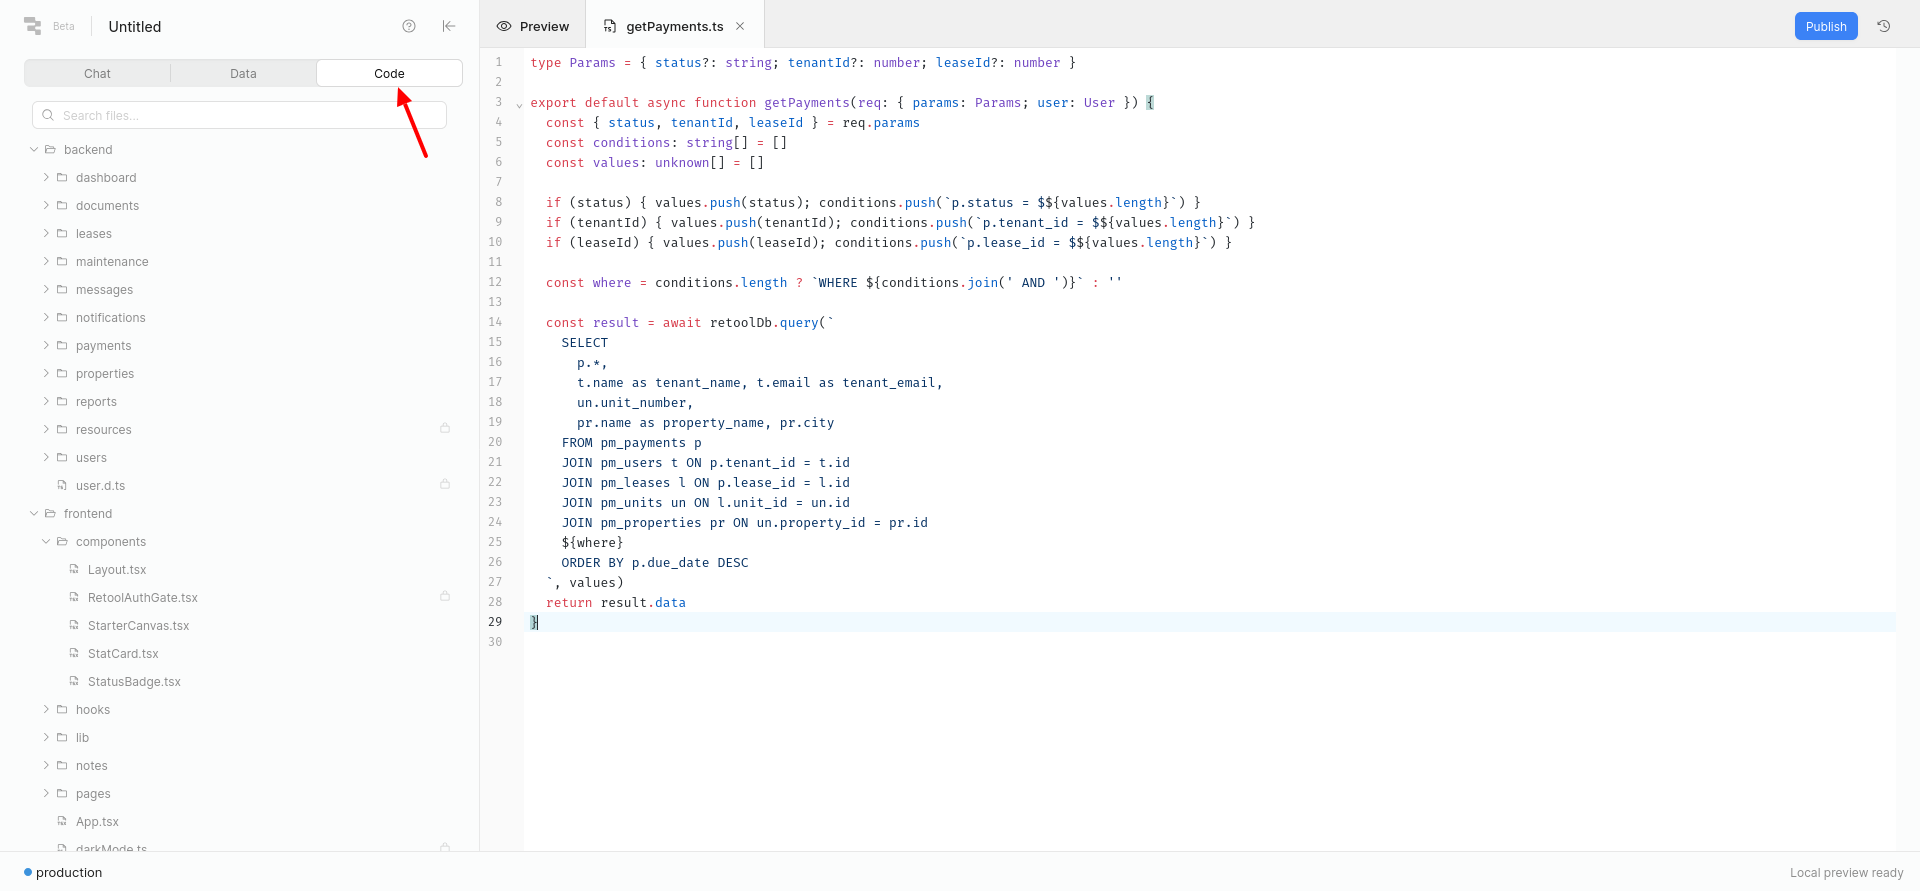Select the getPayments.ts editor tab
Viewport: 1920px width, 891px height.
[x=675, y=26]
